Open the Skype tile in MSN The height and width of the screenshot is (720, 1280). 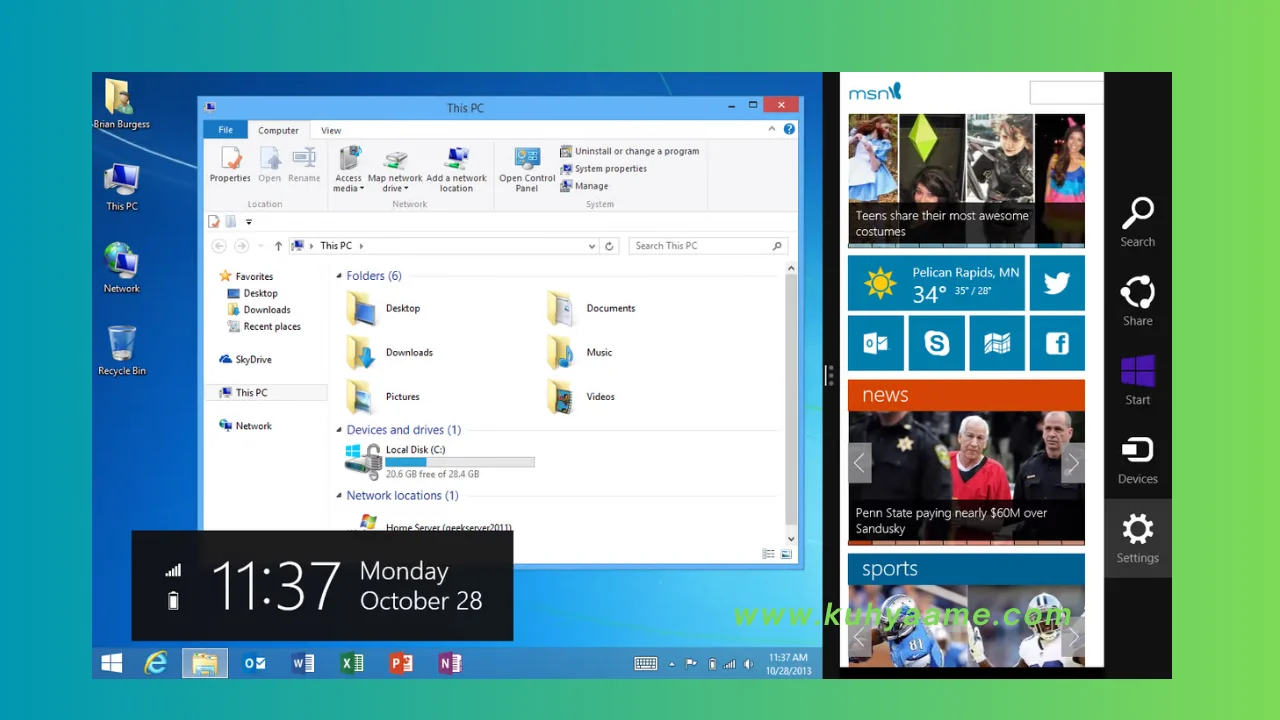tap(937, 343)
